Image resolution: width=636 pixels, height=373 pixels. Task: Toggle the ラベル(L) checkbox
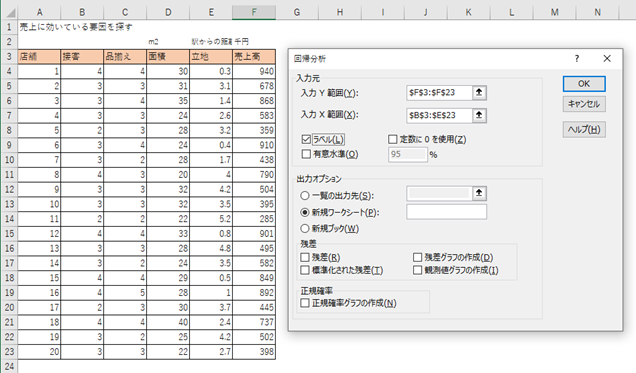(x=306, y=139)
